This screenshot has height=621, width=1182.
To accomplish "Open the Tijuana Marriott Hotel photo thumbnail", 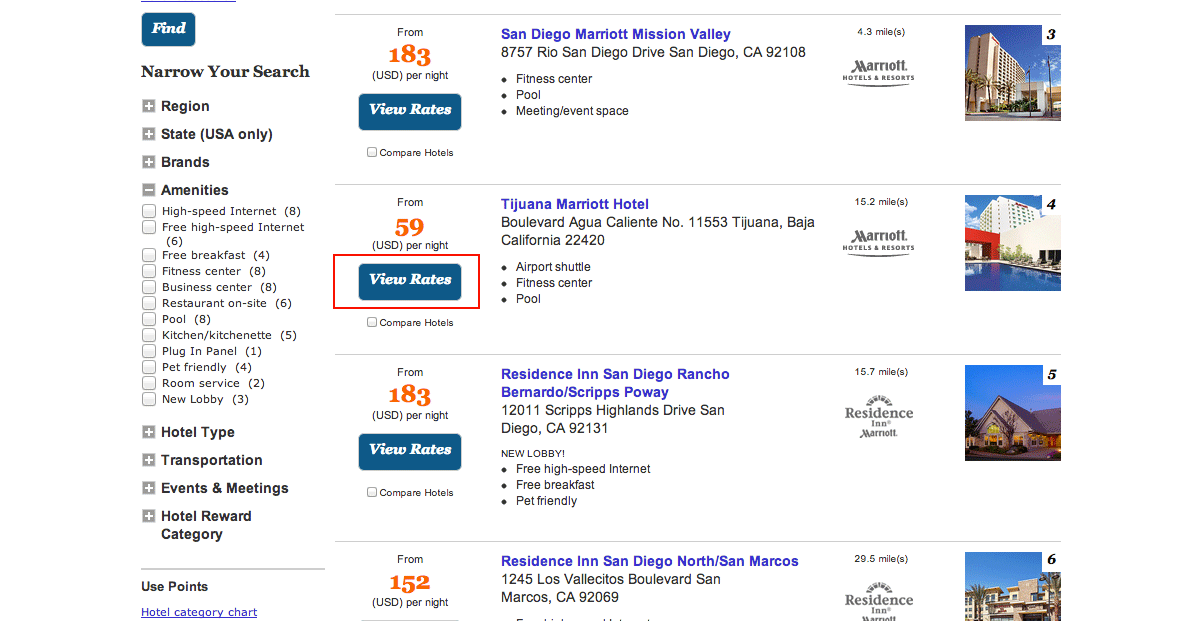I will (x=1012, y=243).
